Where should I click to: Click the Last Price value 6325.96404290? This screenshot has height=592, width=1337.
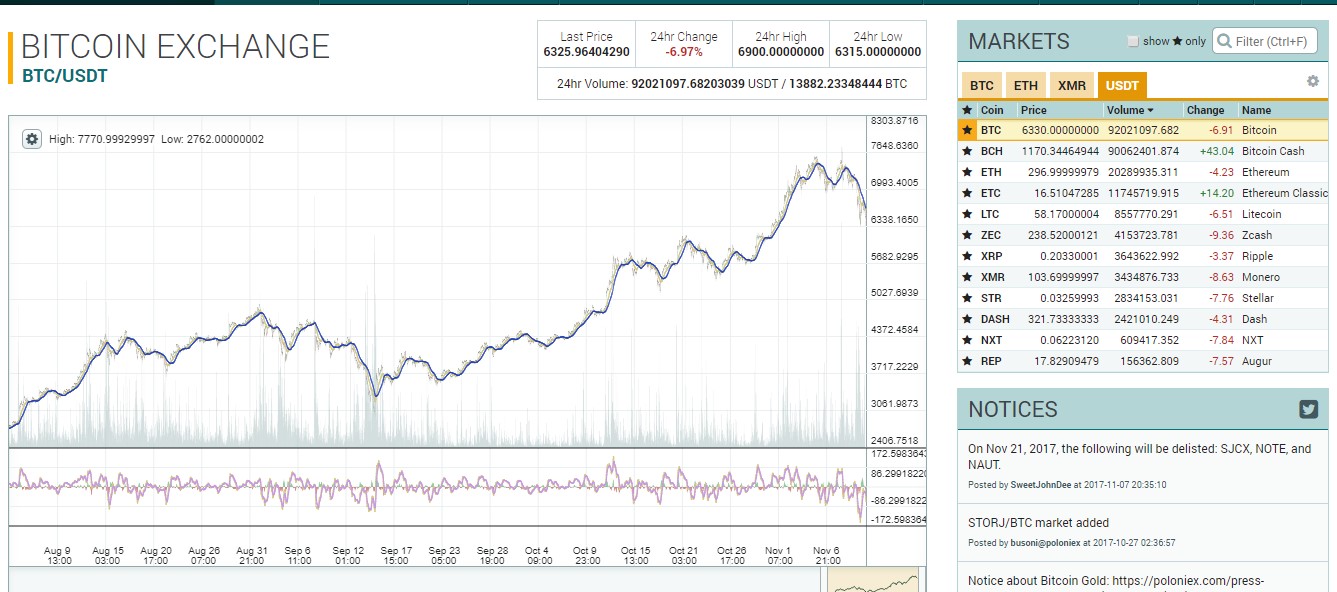coord(586,52)
